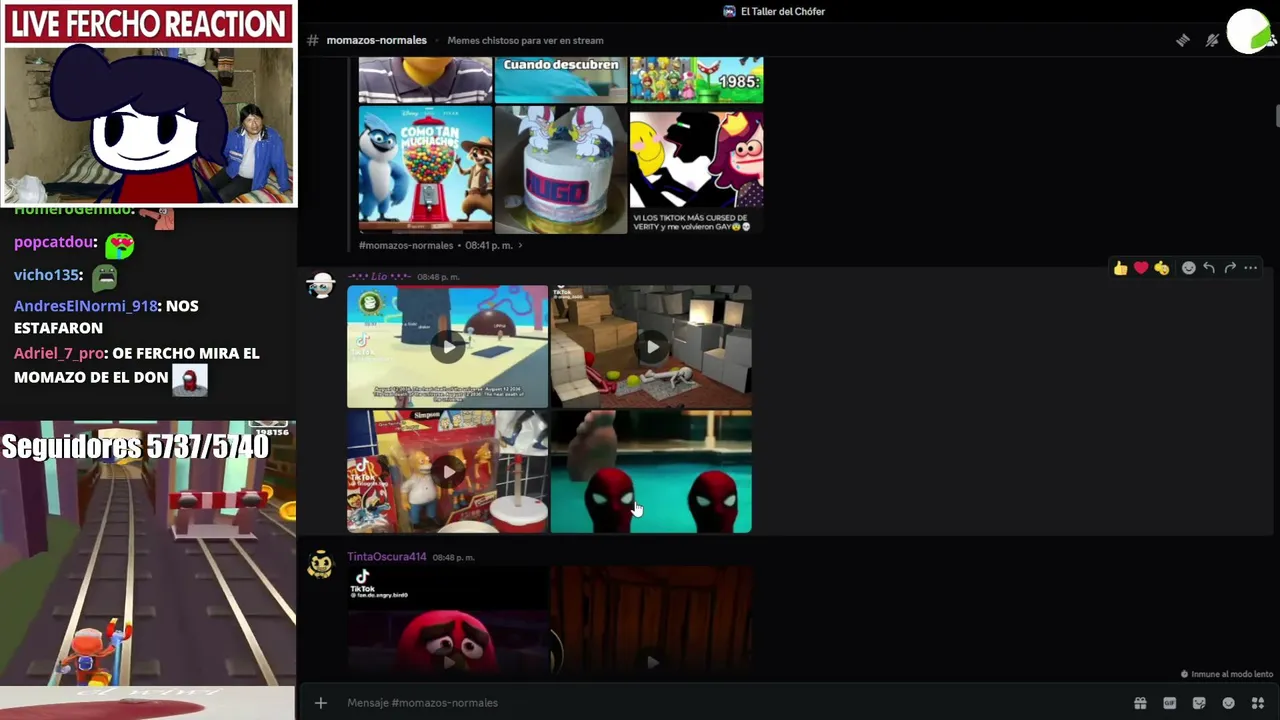Open the apps launcher icon
The width and height of the screenshot is (1280, 720).
[x=1258, y=703]
